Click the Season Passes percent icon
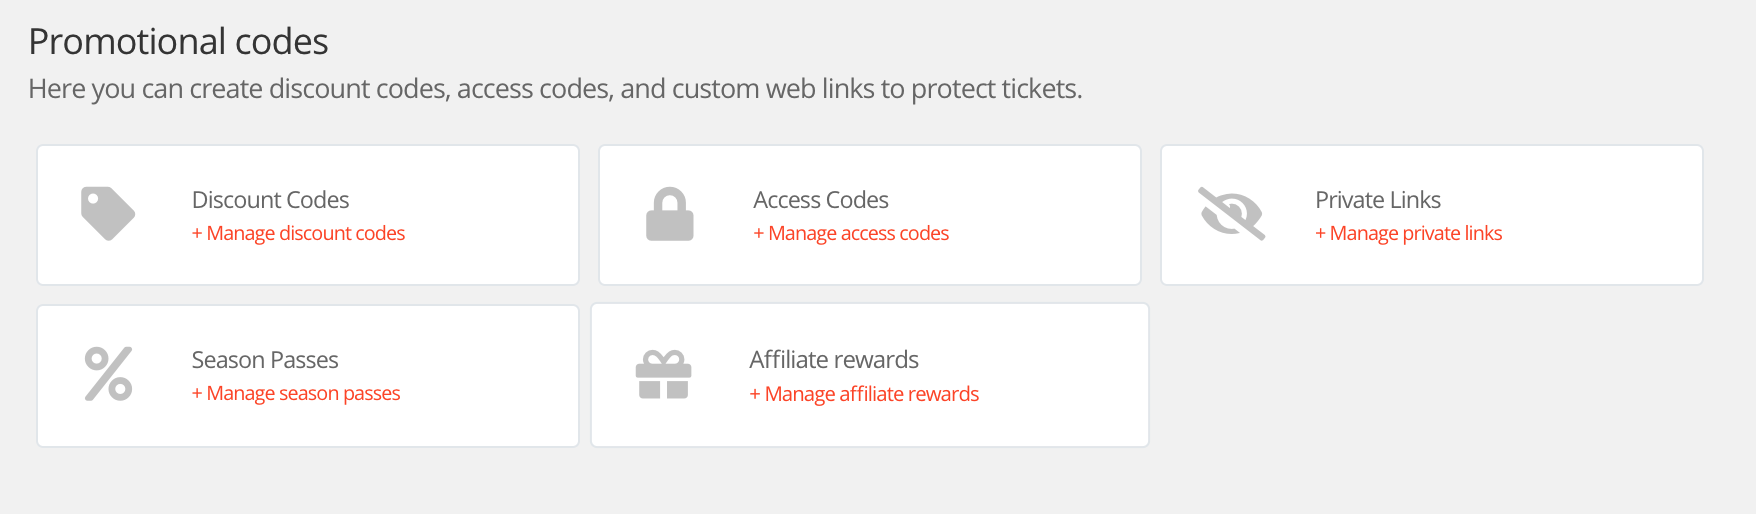Screen dimensions: 1756x514 108,374
